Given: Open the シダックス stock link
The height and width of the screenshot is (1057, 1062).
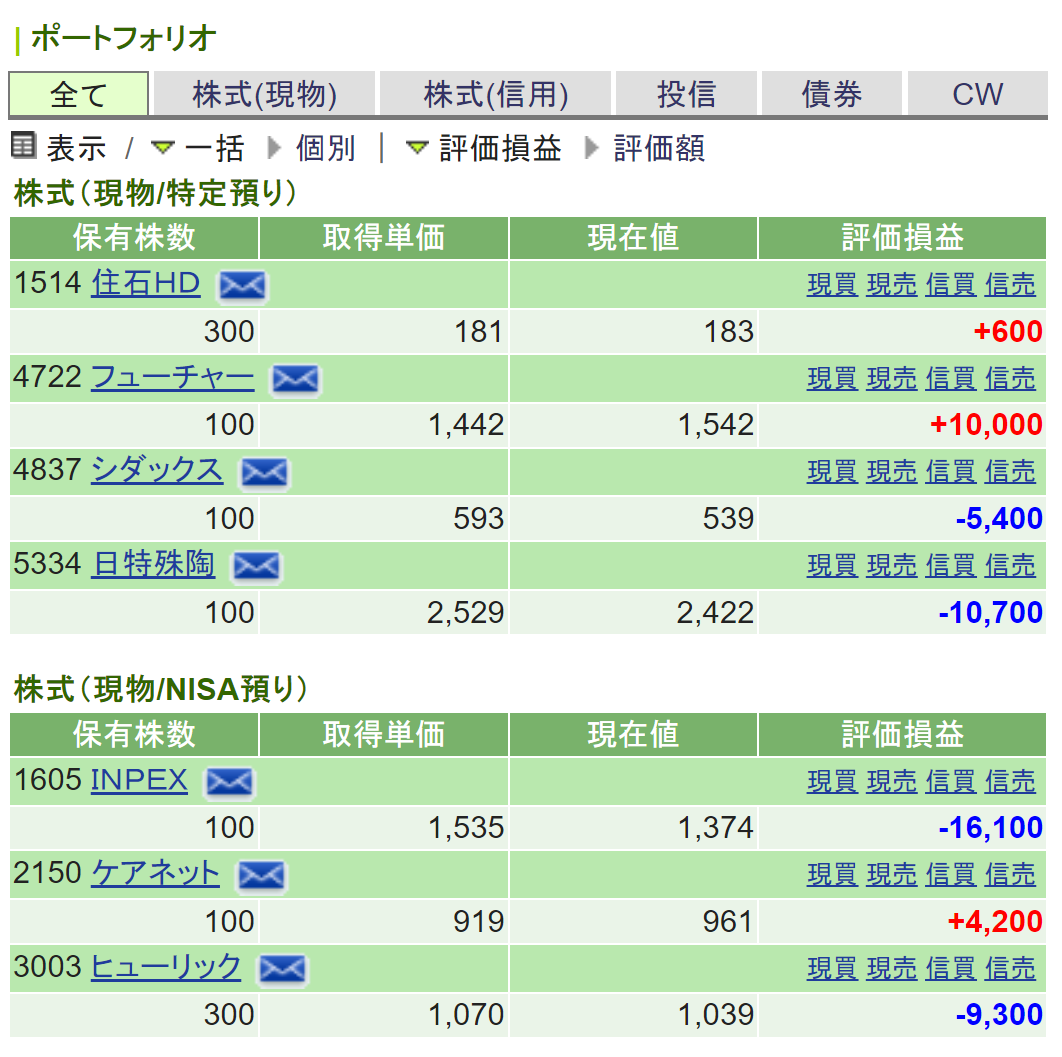Looking at the screenshot, I should (157, 470).
